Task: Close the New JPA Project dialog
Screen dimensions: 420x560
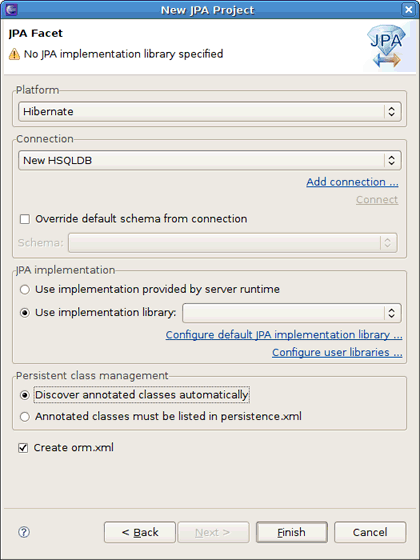Action: tap(408, 10)
